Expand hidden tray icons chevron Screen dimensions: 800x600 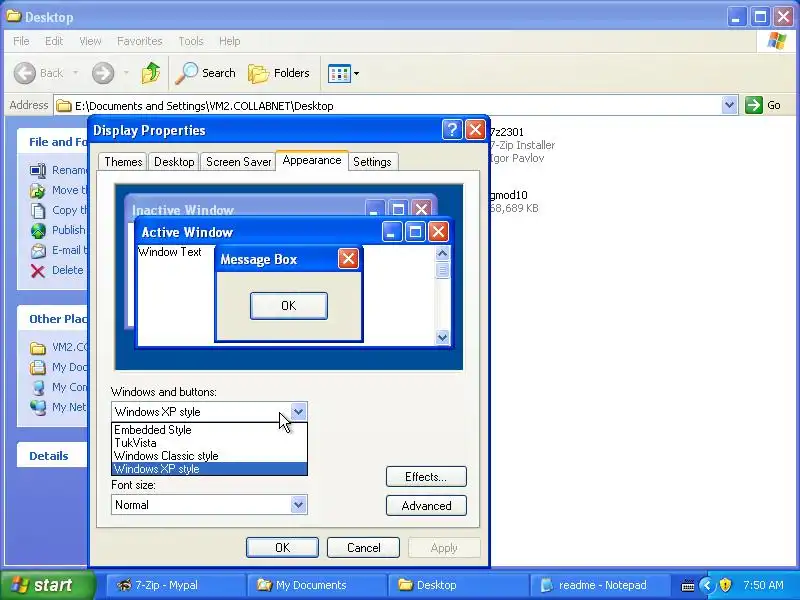[707, 585]
